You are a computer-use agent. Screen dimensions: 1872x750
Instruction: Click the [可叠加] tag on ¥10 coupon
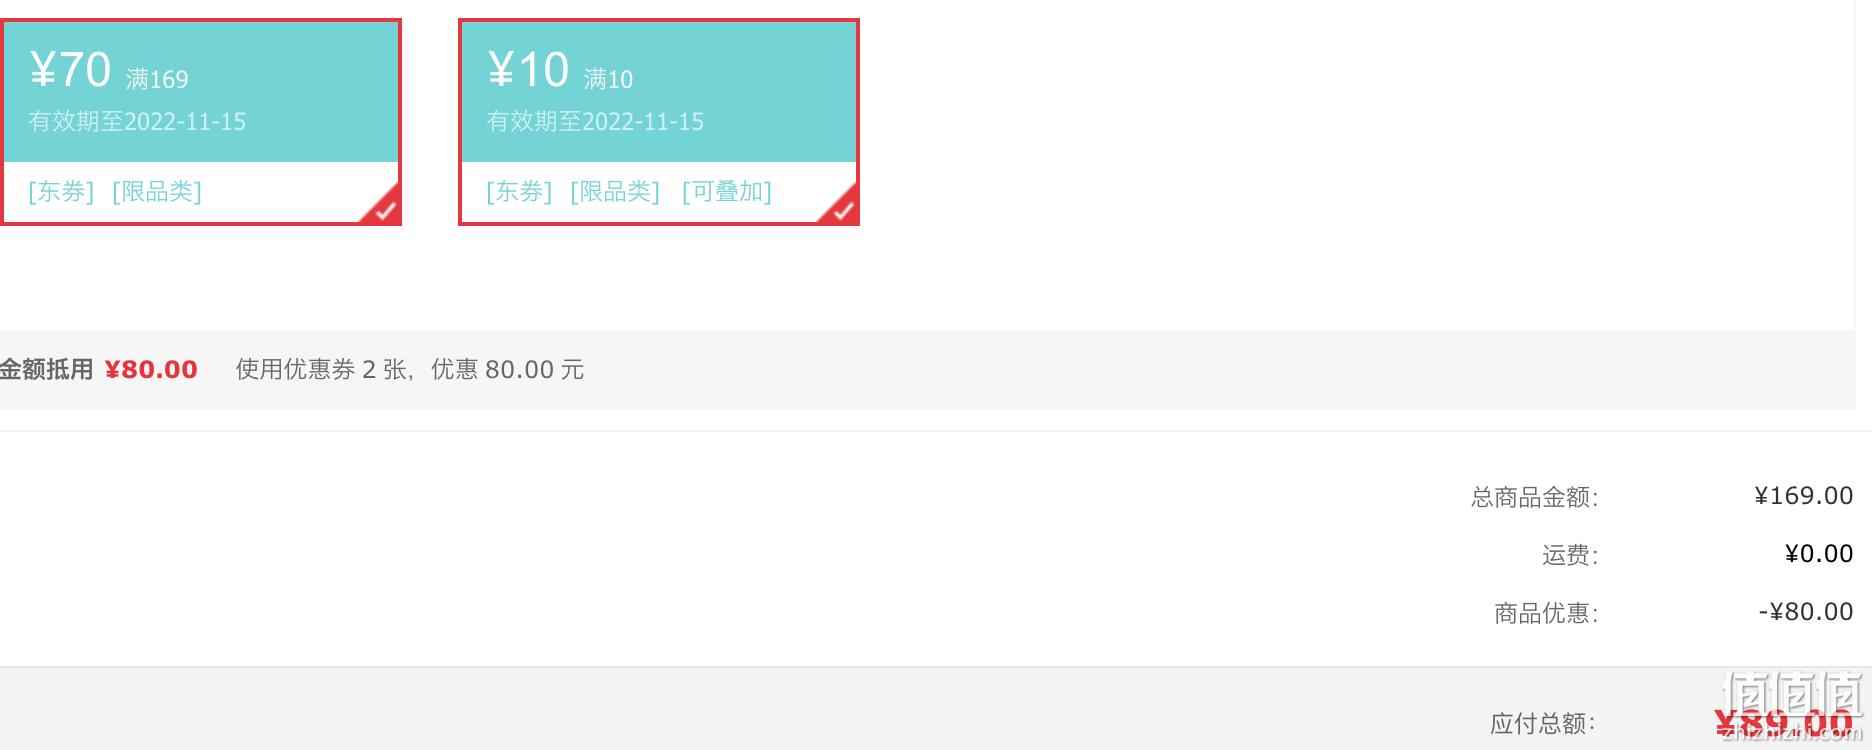[727, 191]
